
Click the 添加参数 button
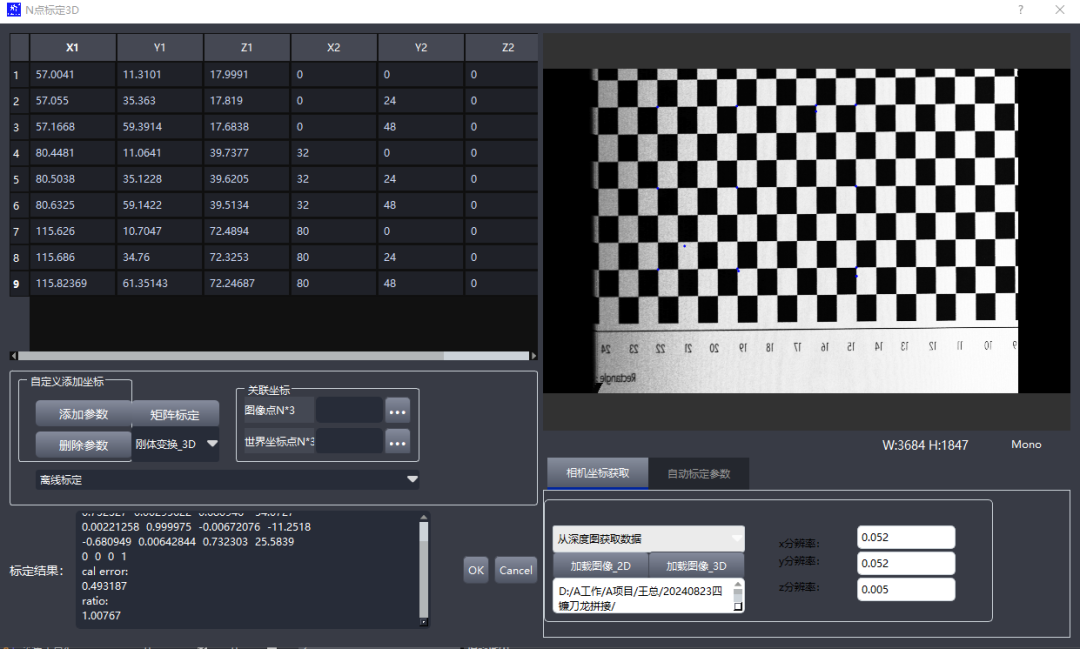[83, 414]
